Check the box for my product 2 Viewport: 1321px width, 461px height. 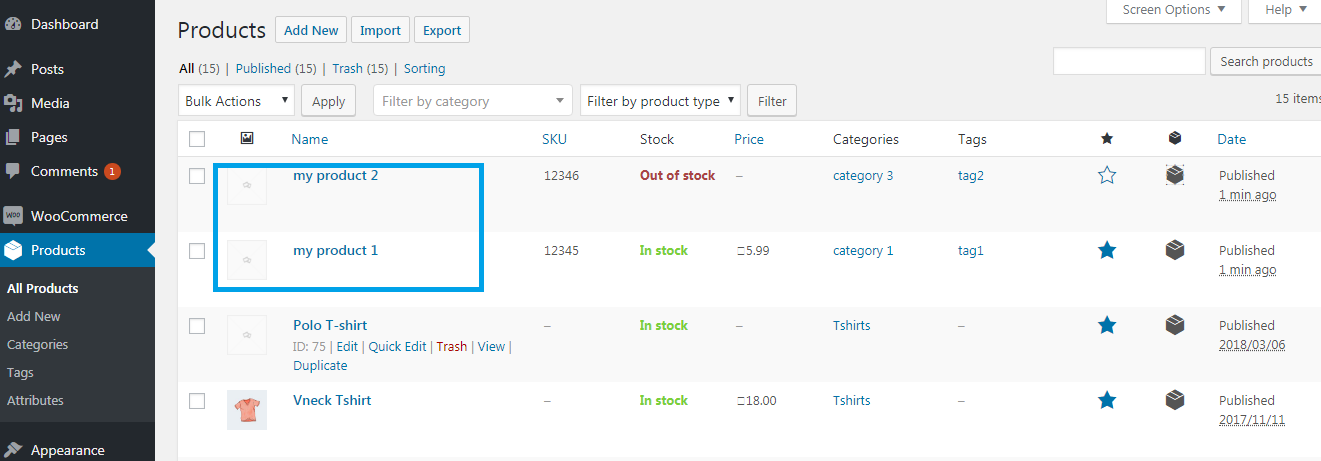[x=197, y=176]
